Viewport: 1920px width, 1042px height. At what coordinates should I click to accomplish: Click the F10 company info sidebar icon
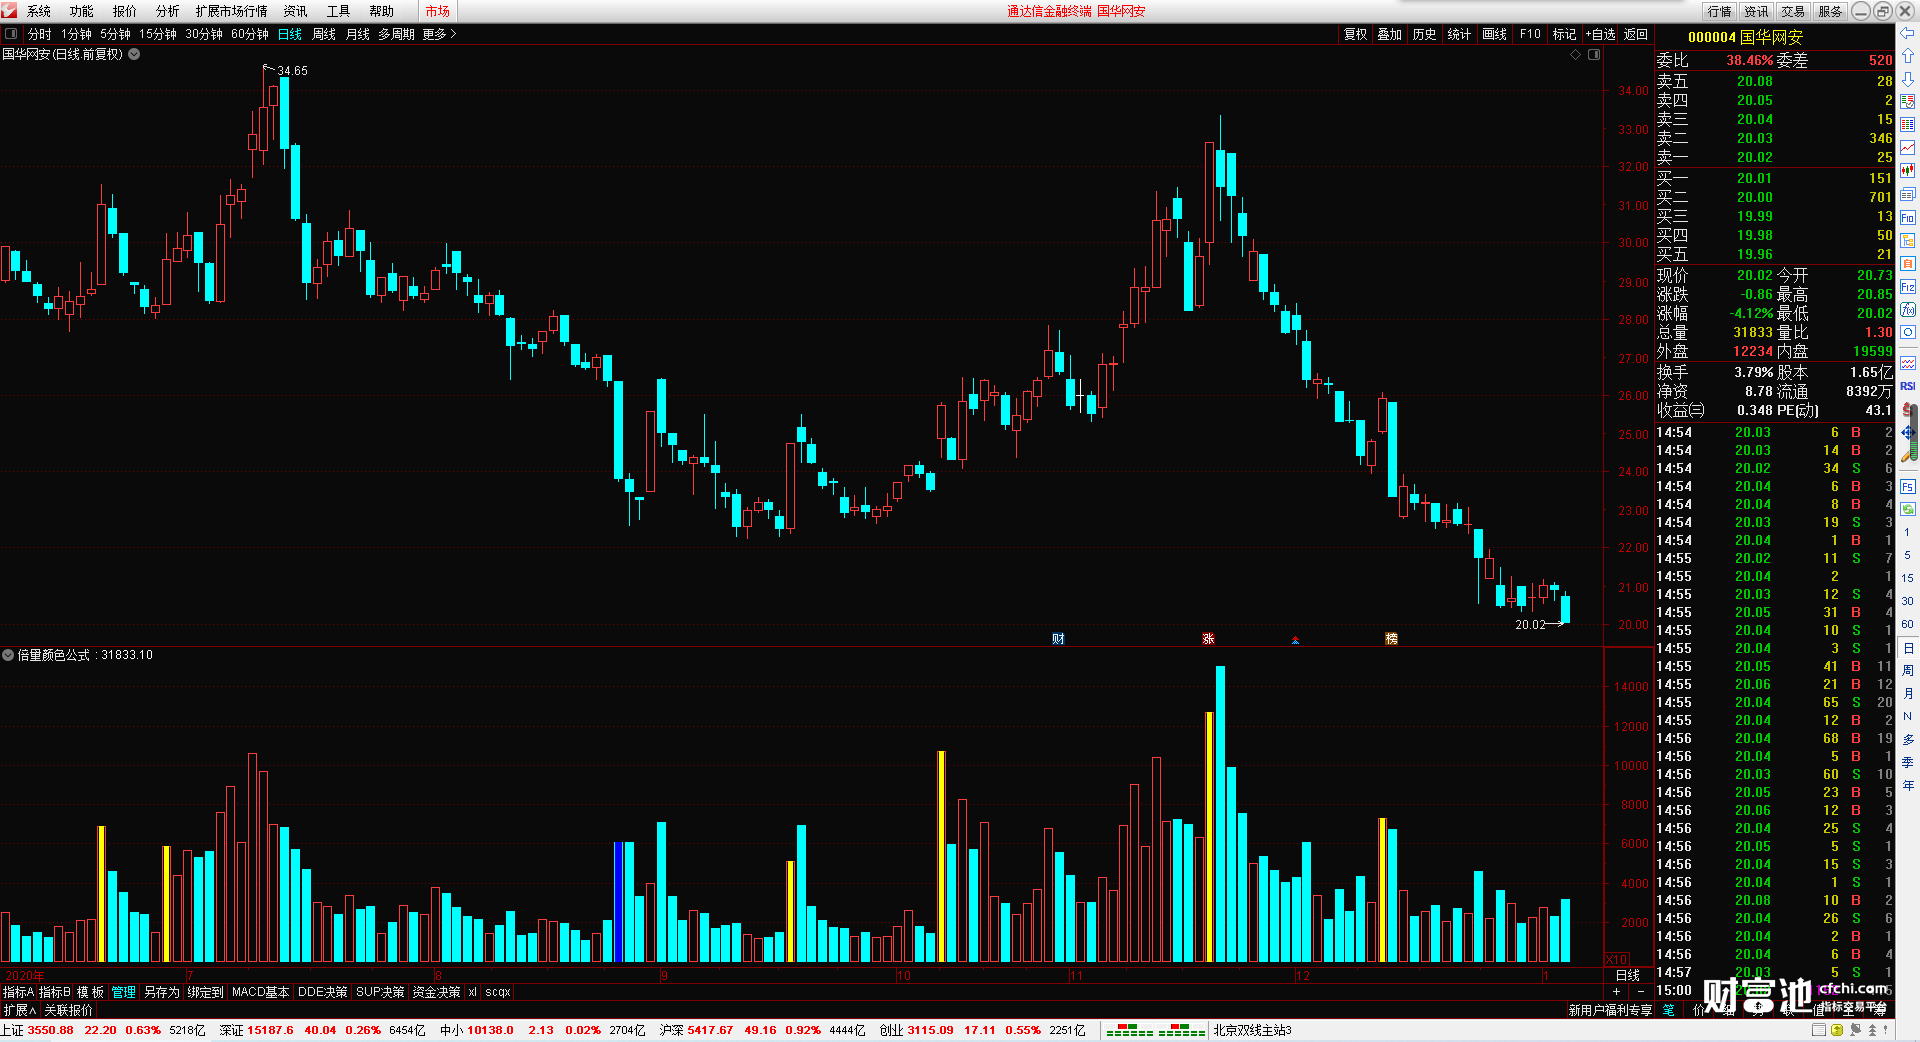1907,218
